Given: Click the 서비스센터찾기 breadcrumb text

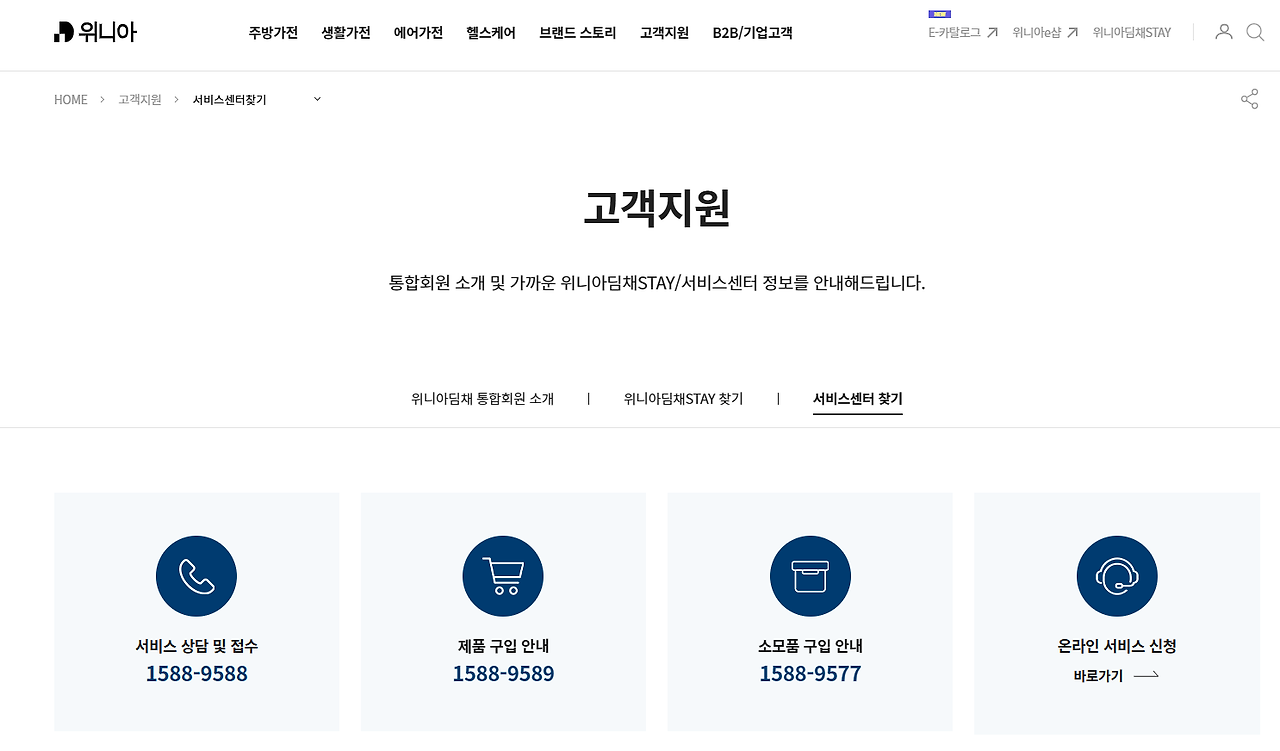Looking at the screenshot, I should click(x=230, y=100).
